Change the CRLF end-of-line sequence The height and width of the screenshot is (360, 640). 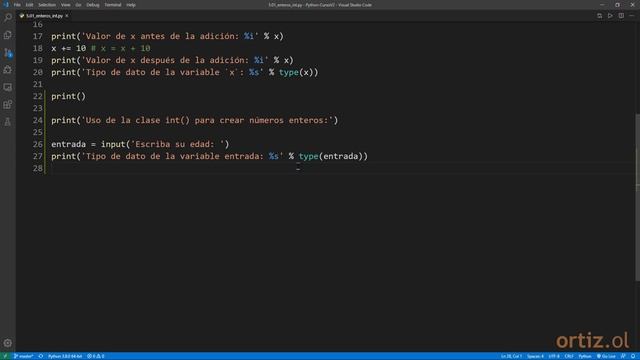(569, 356)
